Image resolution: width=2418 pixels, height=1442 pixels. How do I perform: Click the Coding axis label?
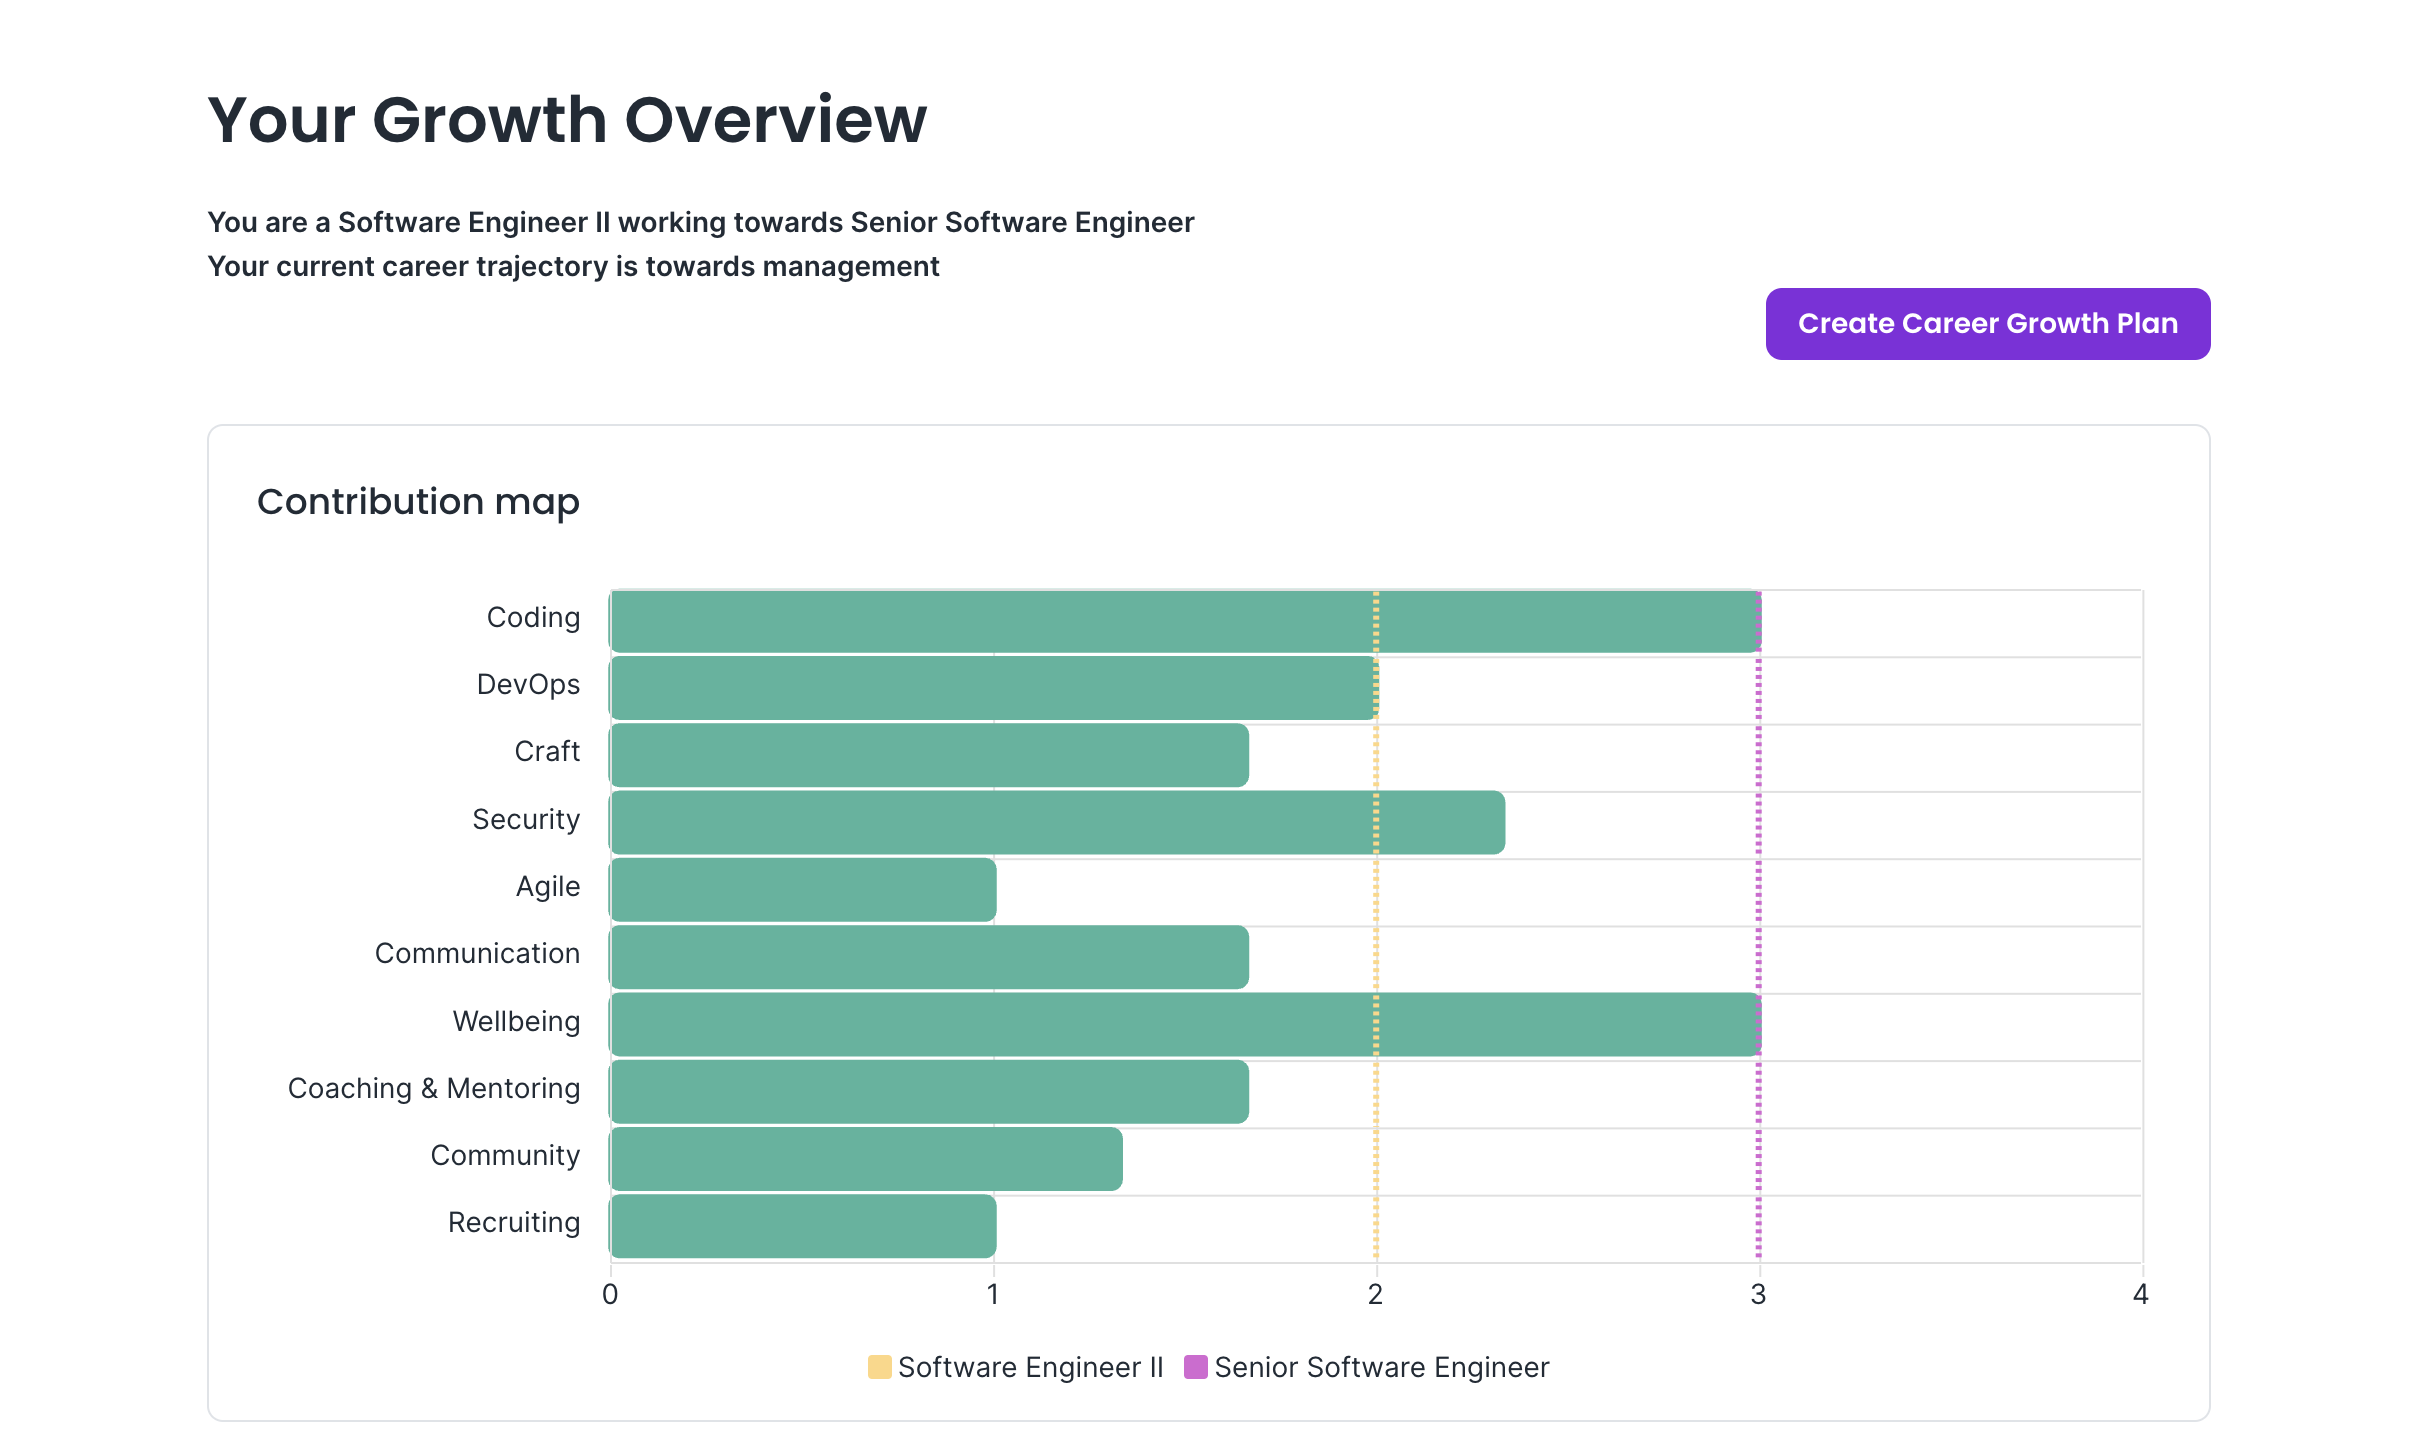click(x=533, y=617)
